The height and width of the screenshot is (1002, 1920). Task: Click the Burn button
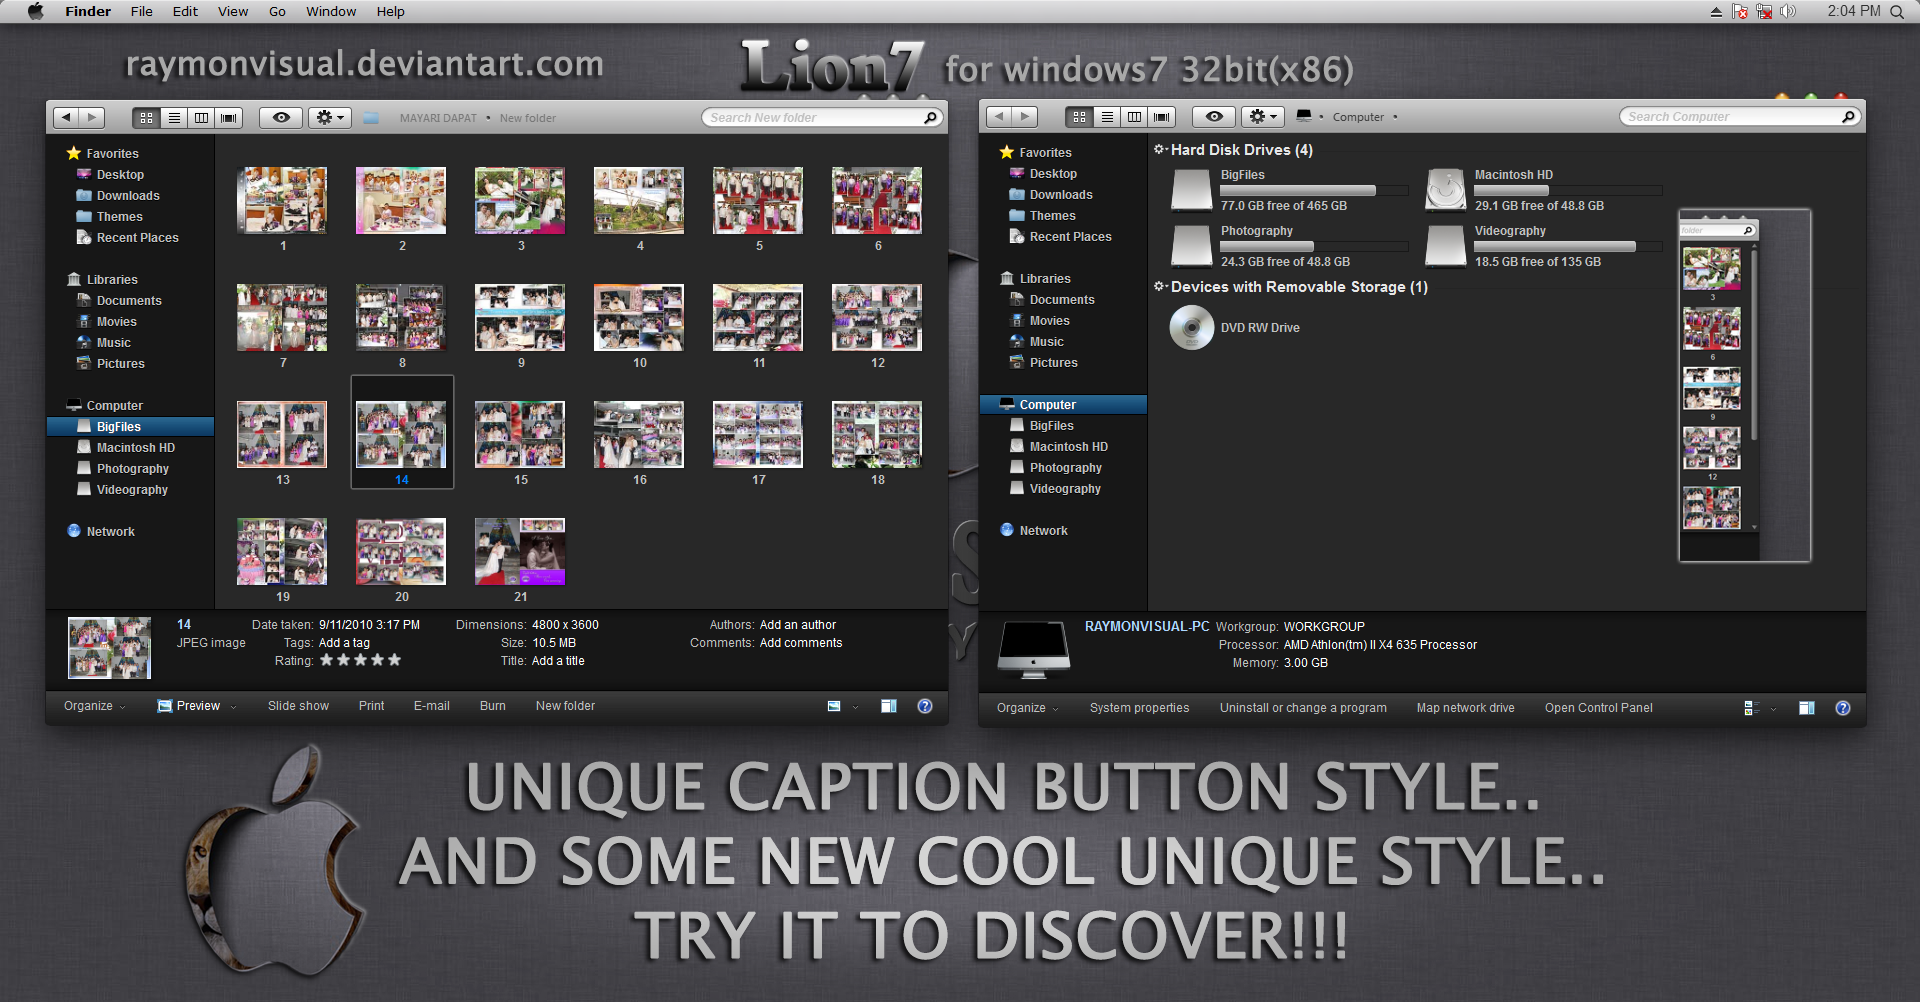492,706
